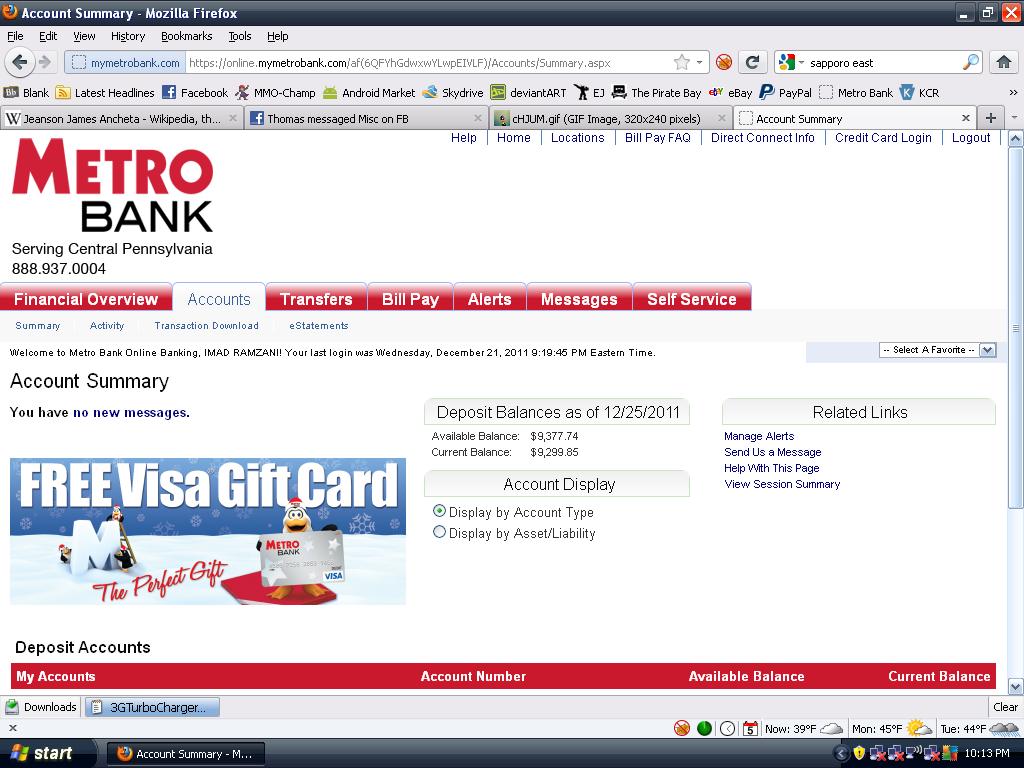The width and height of the screenshot is (1024, 768).
Task: Click the Activity sub-navigation link
Action: 106,325
